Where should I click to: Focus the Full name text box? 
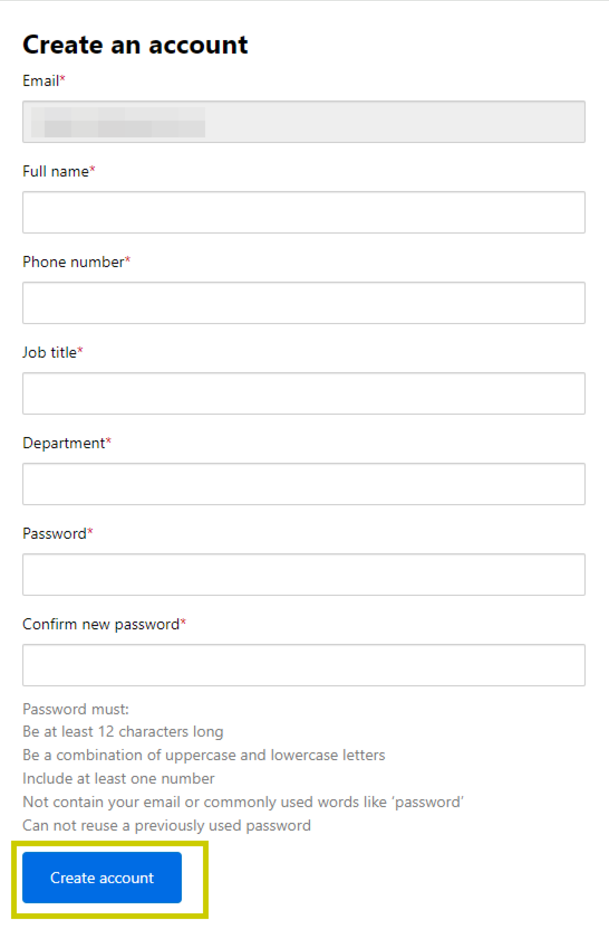303,212
